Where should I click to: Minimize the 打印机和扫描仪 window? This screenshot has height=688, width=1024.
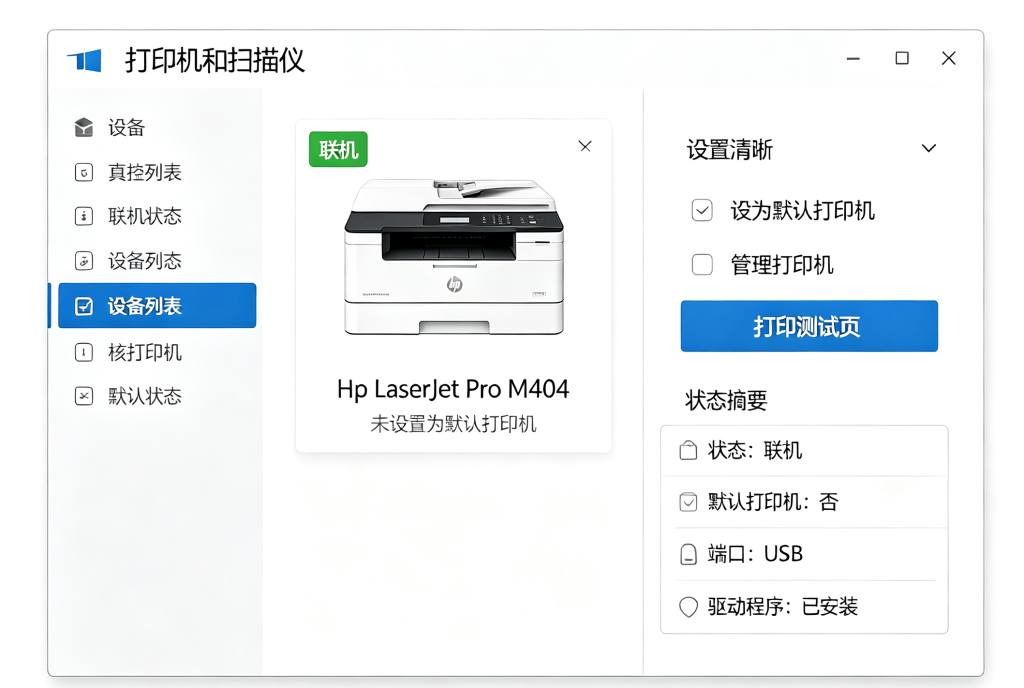coord(853,59)
